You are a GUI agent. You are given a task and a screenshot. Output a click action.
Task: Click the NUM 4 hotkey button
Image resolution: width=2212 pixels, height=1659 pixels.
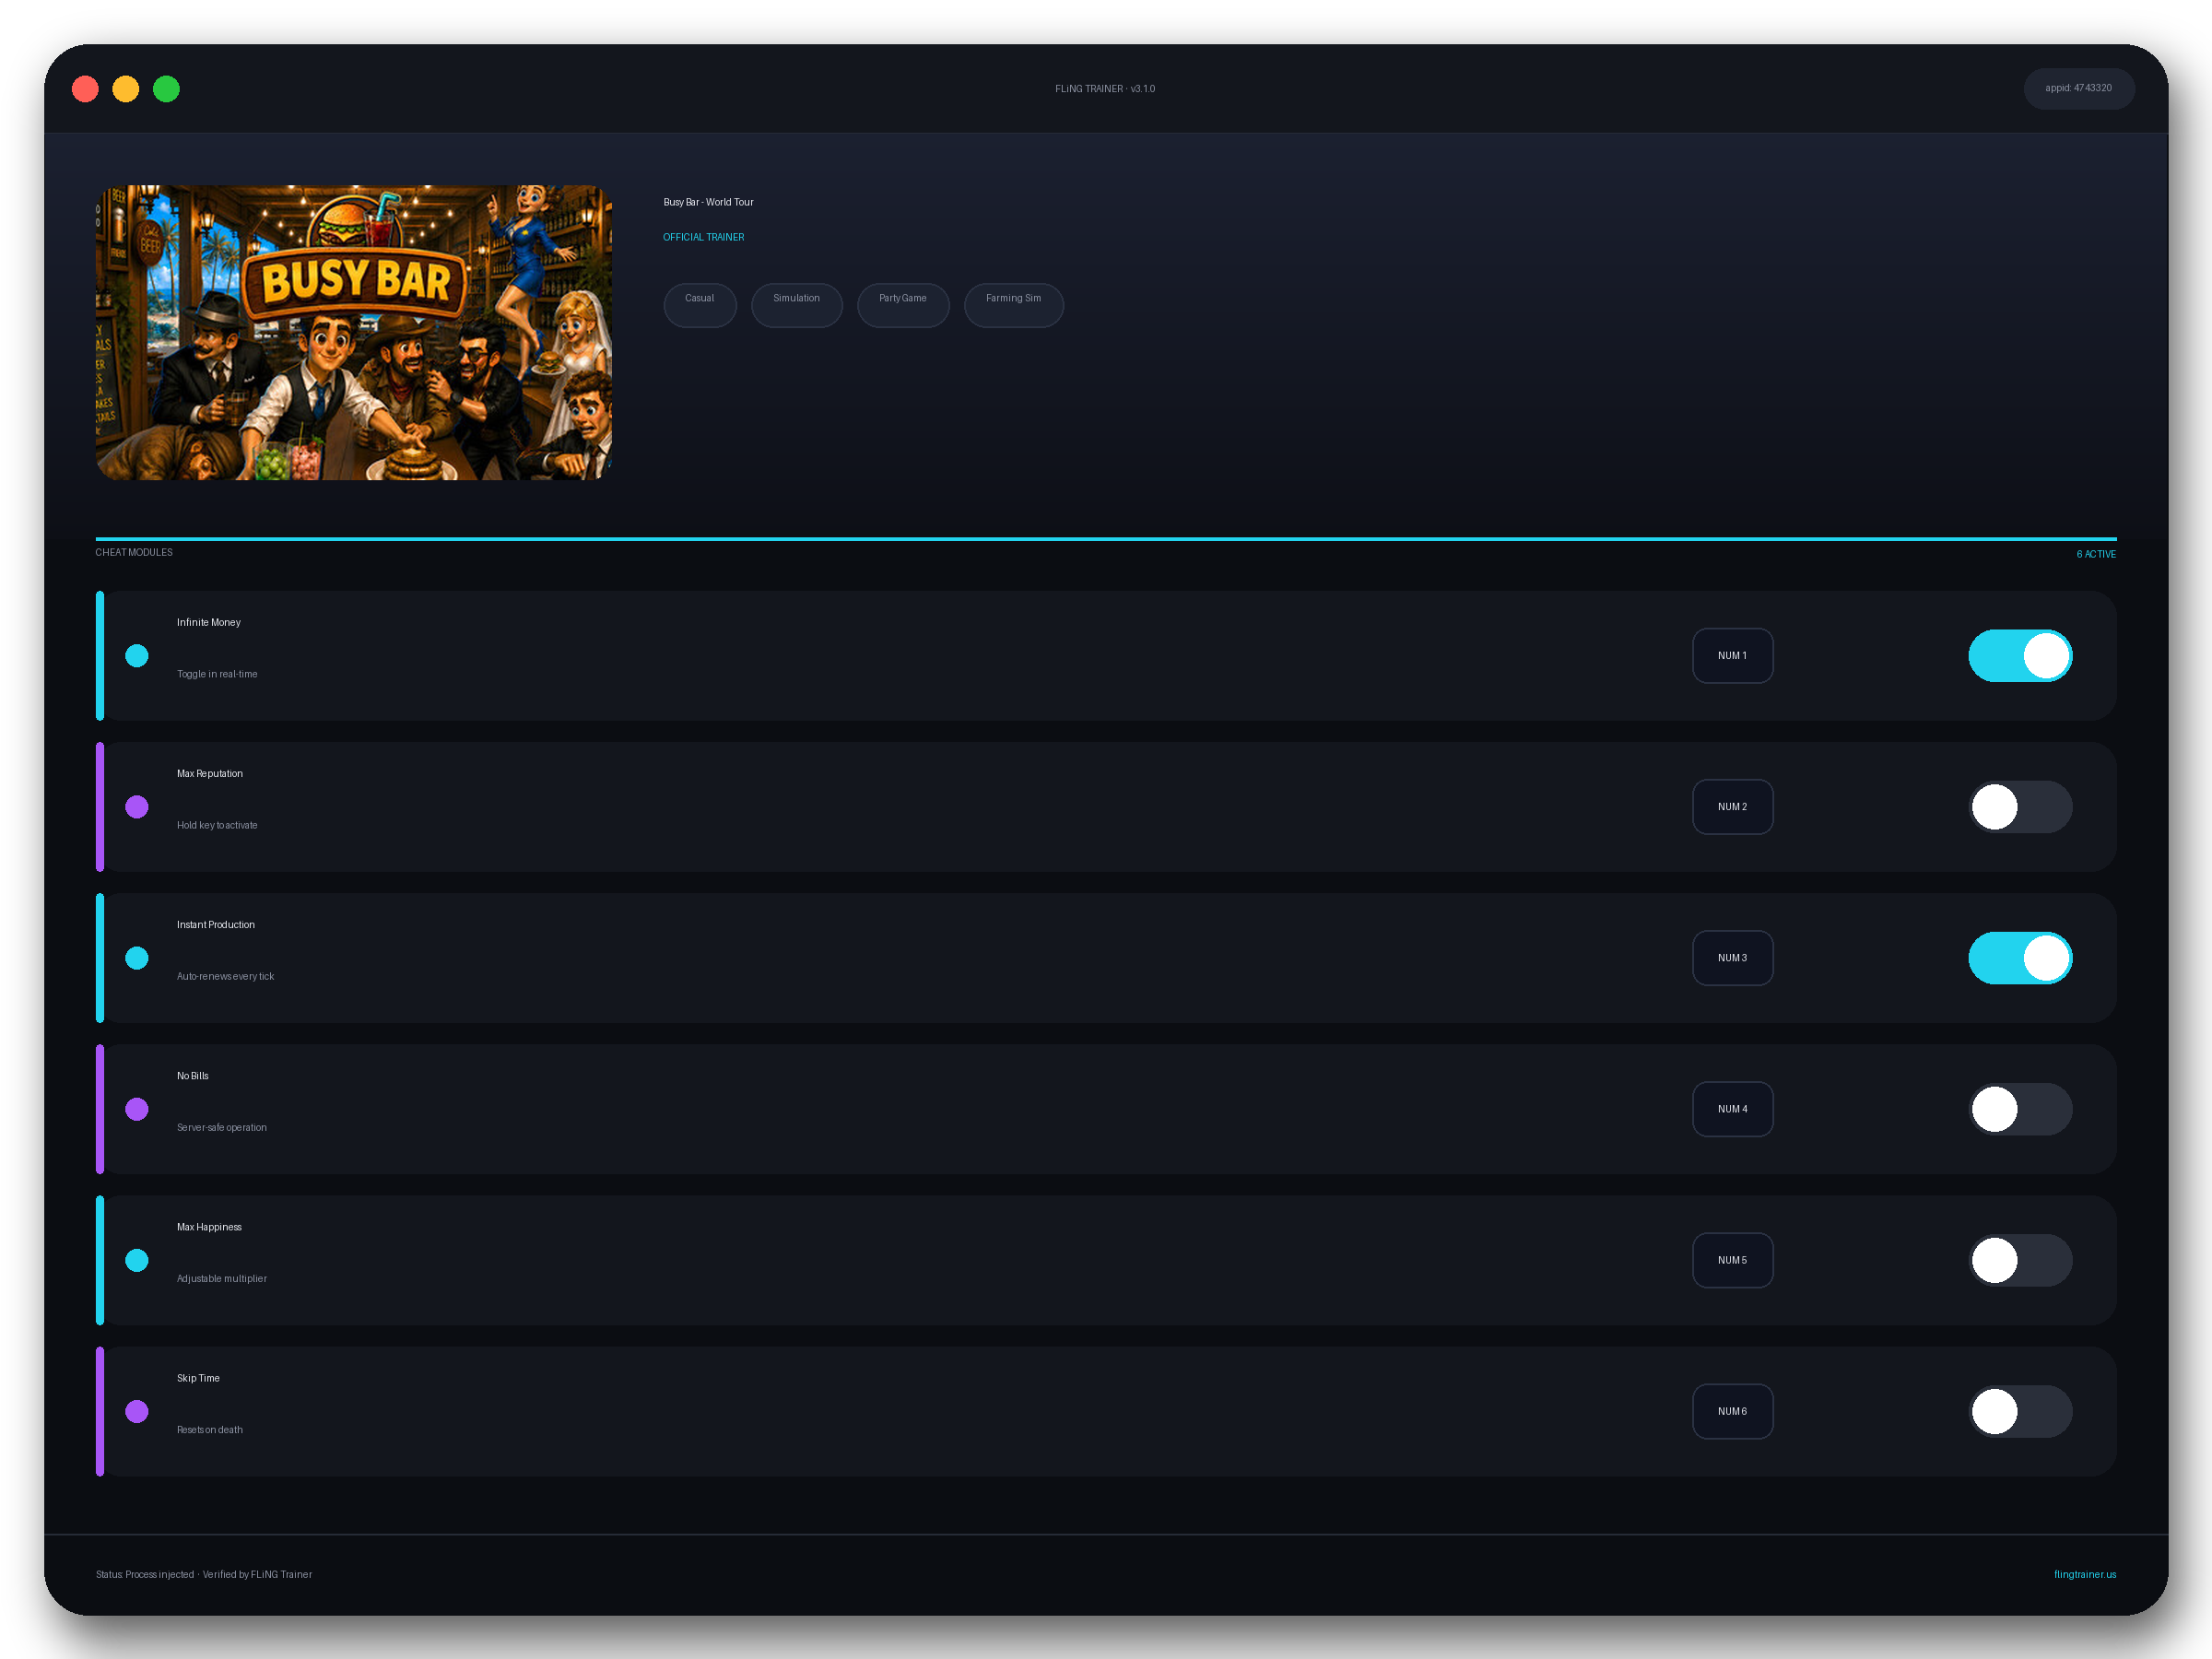point(1732,1109)
